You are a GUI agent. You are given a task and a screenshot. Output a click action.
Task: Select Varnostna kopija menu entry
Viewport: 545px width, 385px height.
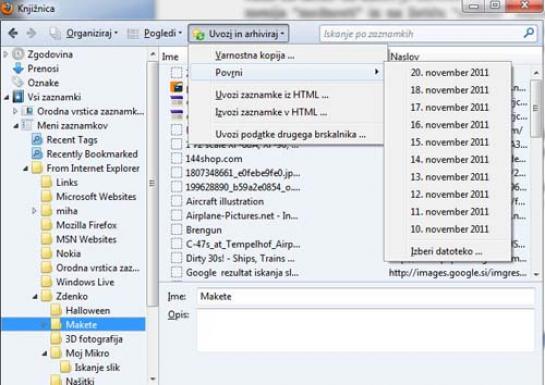(287, 55)
